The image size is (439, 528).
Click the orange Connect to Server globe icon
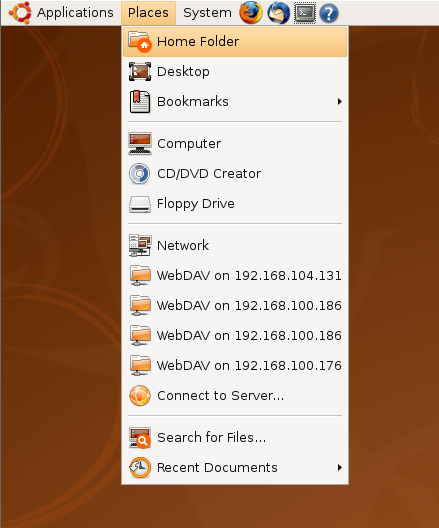(x=140, y=395)
